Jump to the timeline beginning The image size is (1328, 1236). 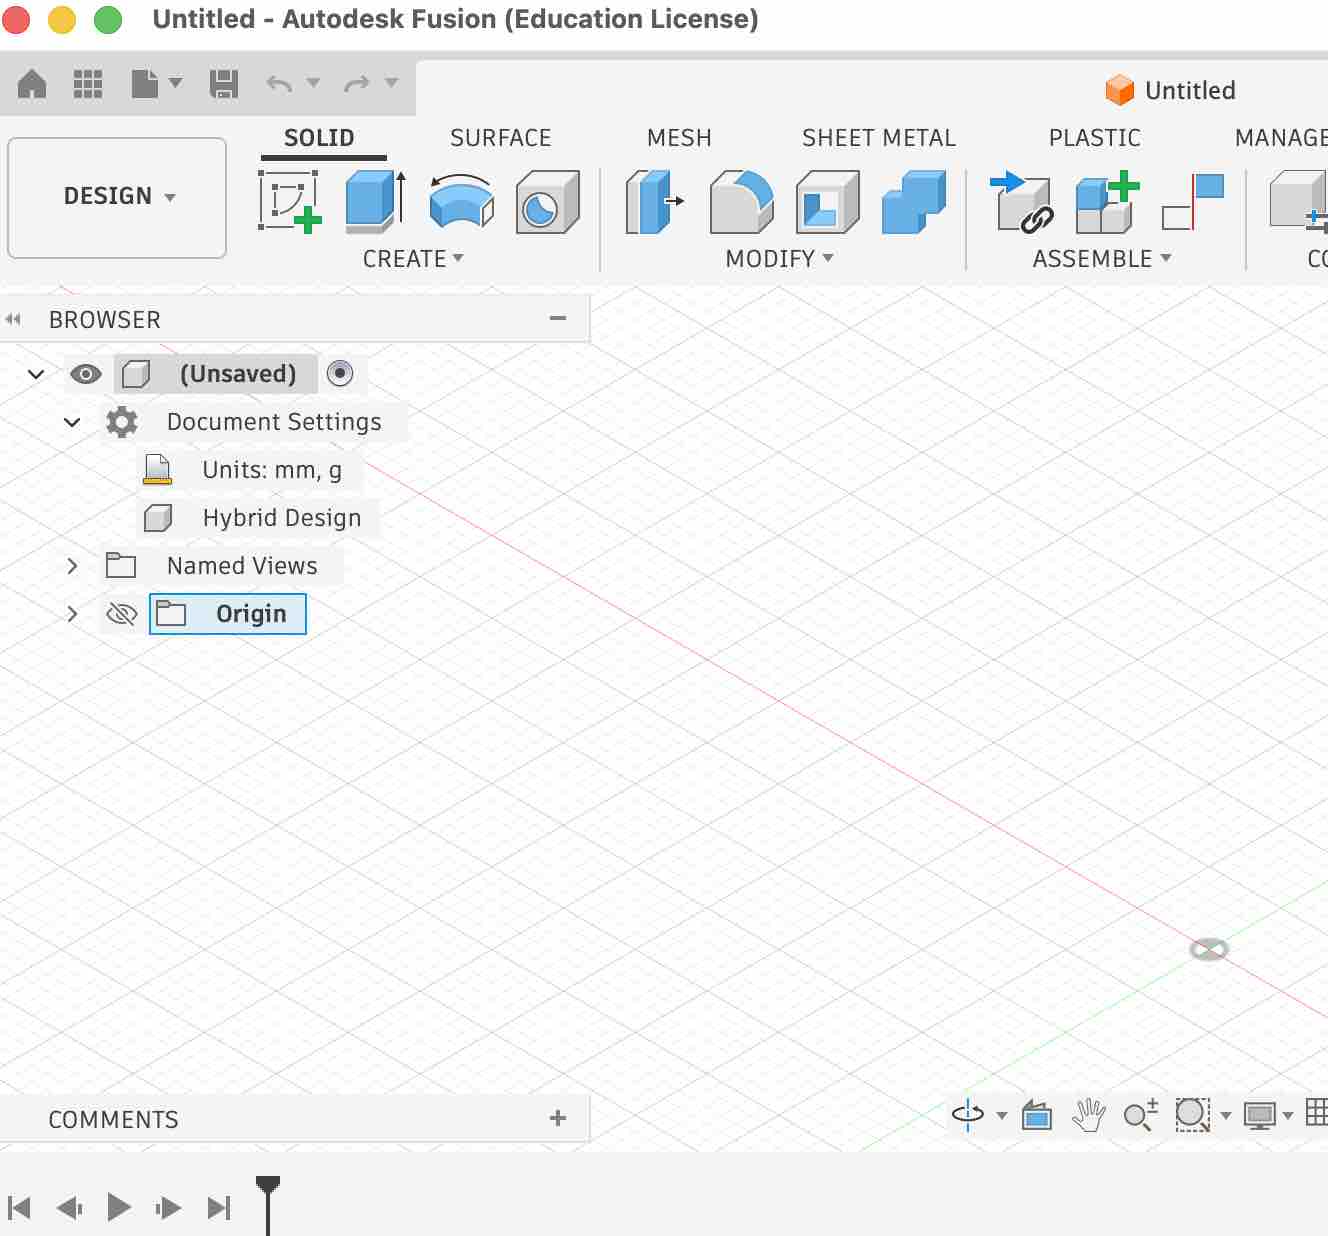tap(20, 1208)
